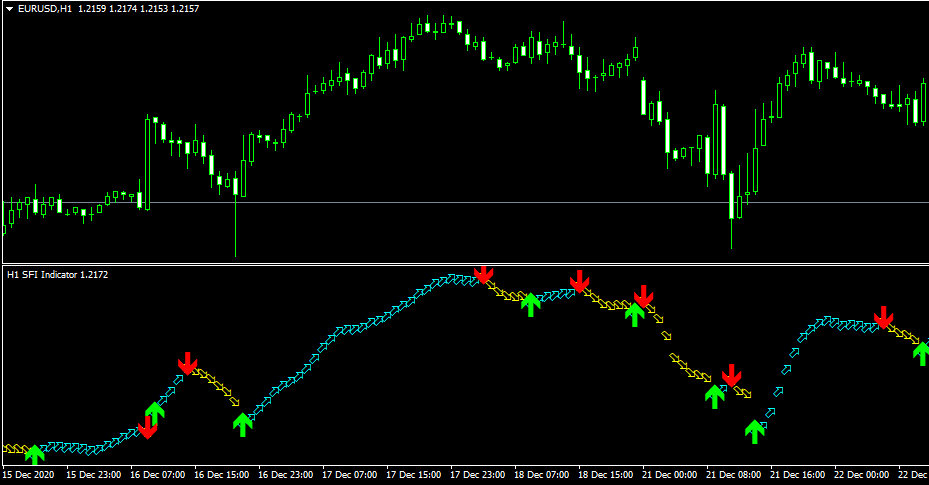Screen dimensions: 929x485
Task: Click the topmost red down arrow
Action: pos(484,272)
